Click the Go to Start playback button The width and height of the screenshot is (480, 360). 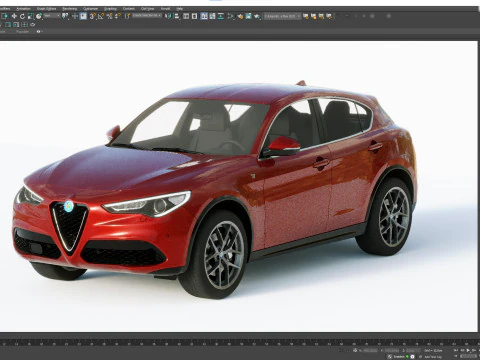pos(456,350)
